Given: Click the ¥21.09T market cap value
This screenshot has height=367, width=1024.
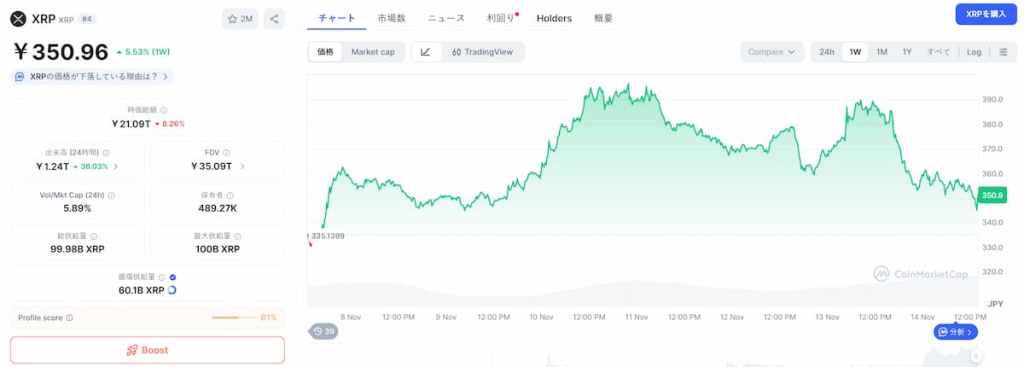Looking at the screenshot, I should pos(131,123).
